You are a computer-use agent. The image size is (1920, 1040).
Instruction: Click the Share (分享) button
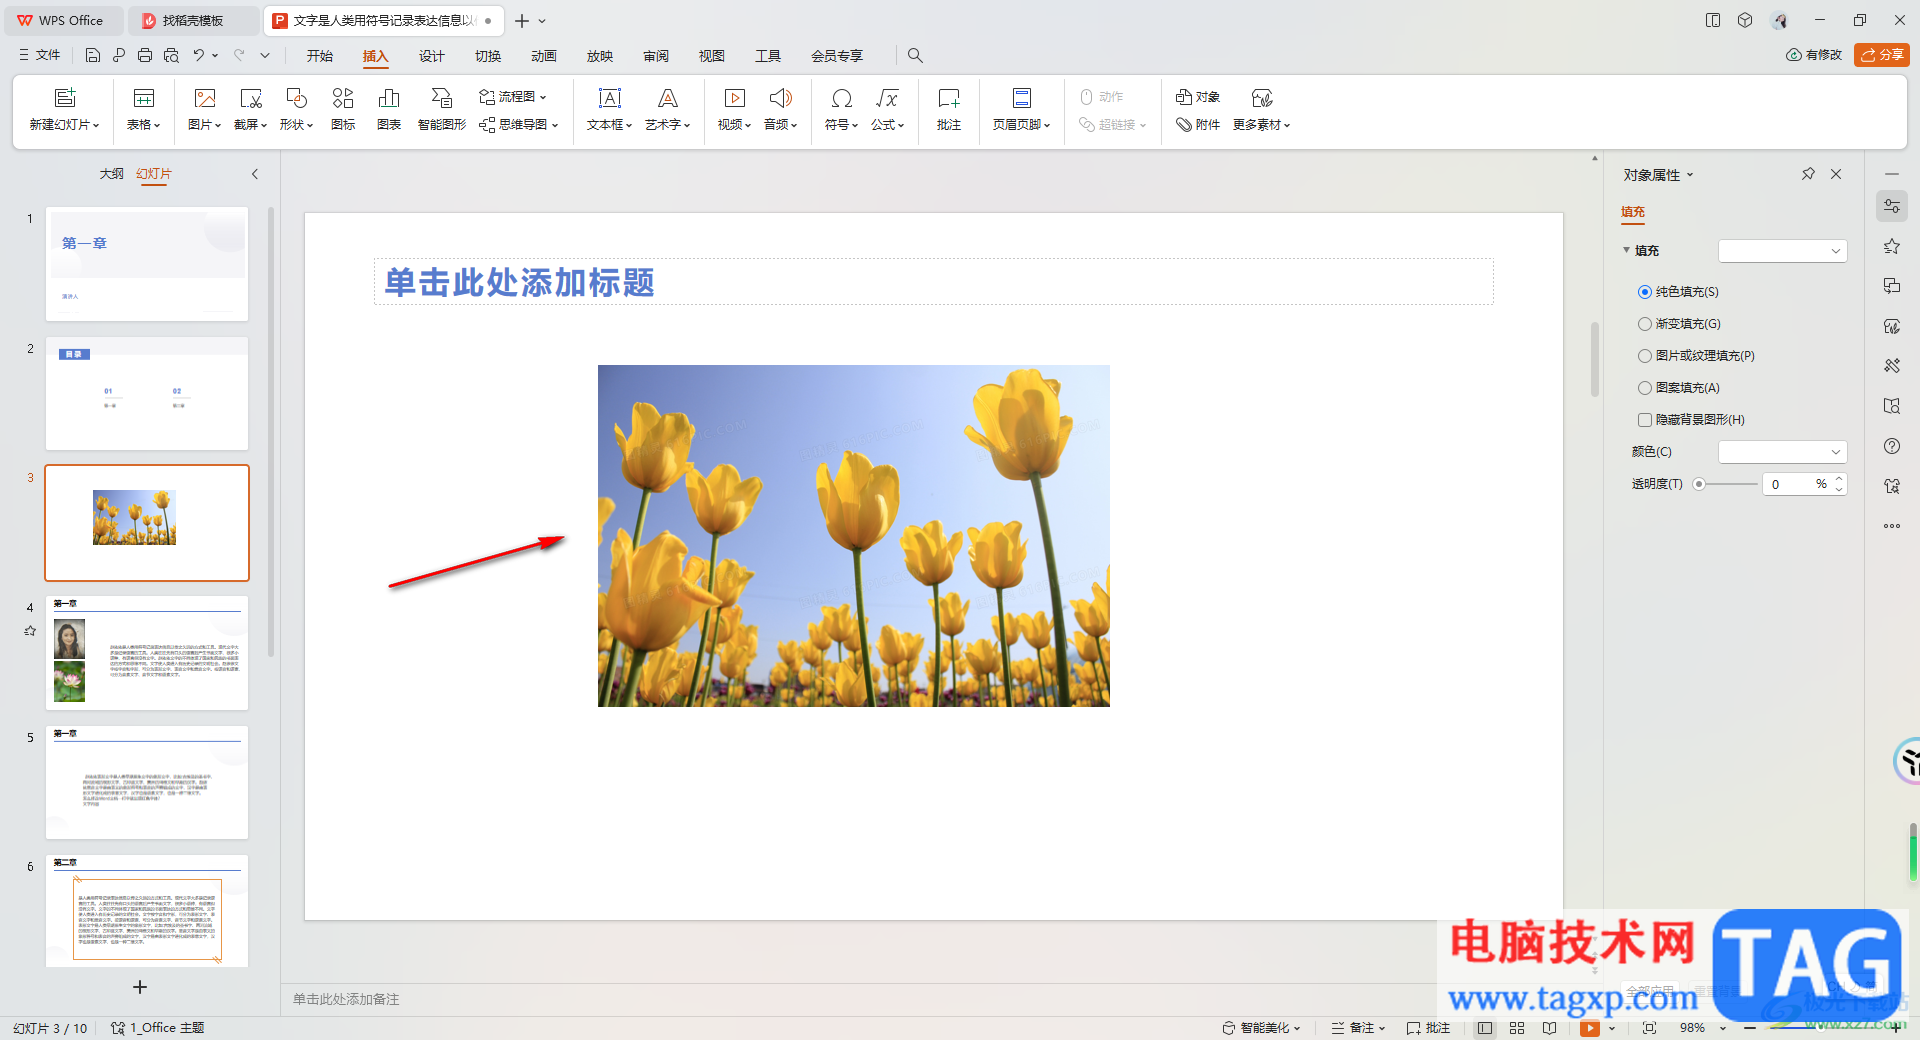click(1882, 55)
